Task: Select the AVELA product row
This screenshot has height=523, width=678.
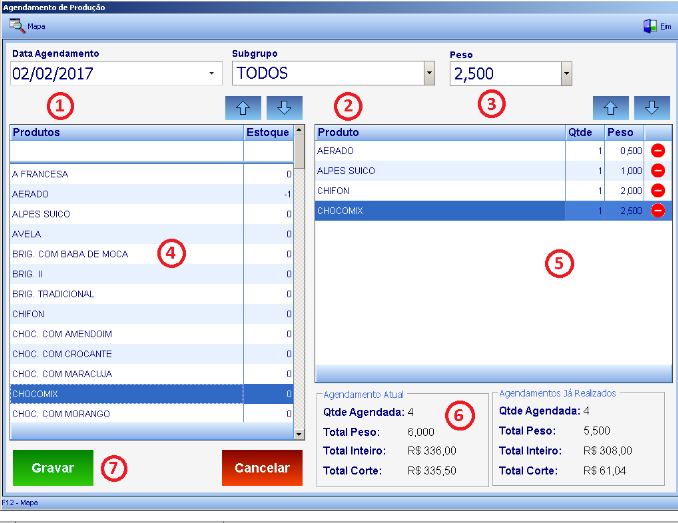Action: [x=151, y=234]
